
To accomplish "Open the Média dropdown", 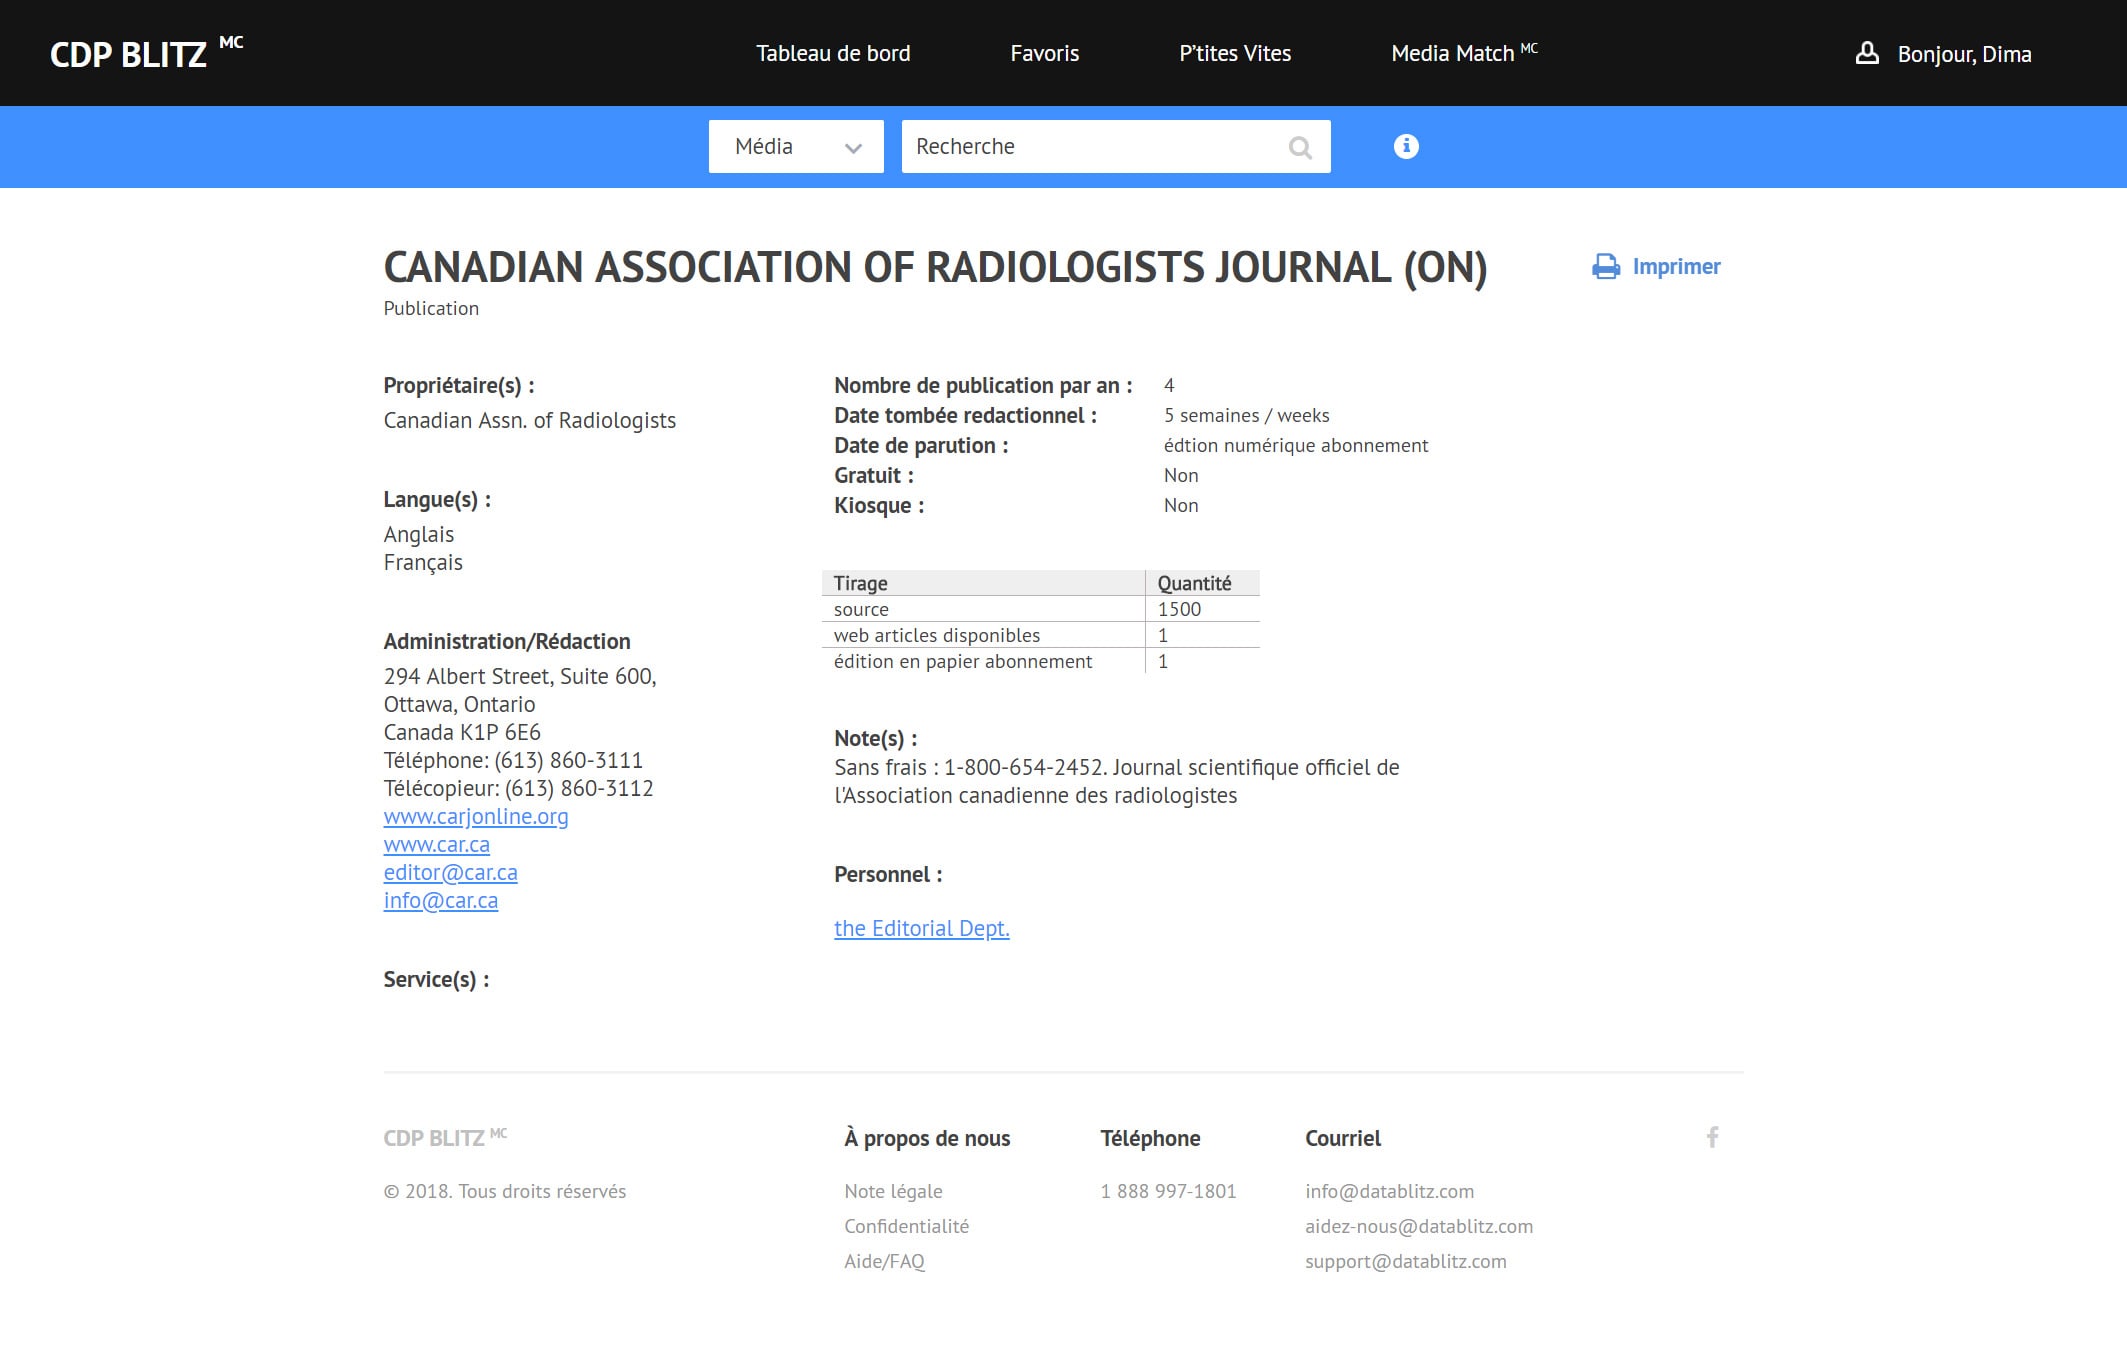I will click(796, 146).
